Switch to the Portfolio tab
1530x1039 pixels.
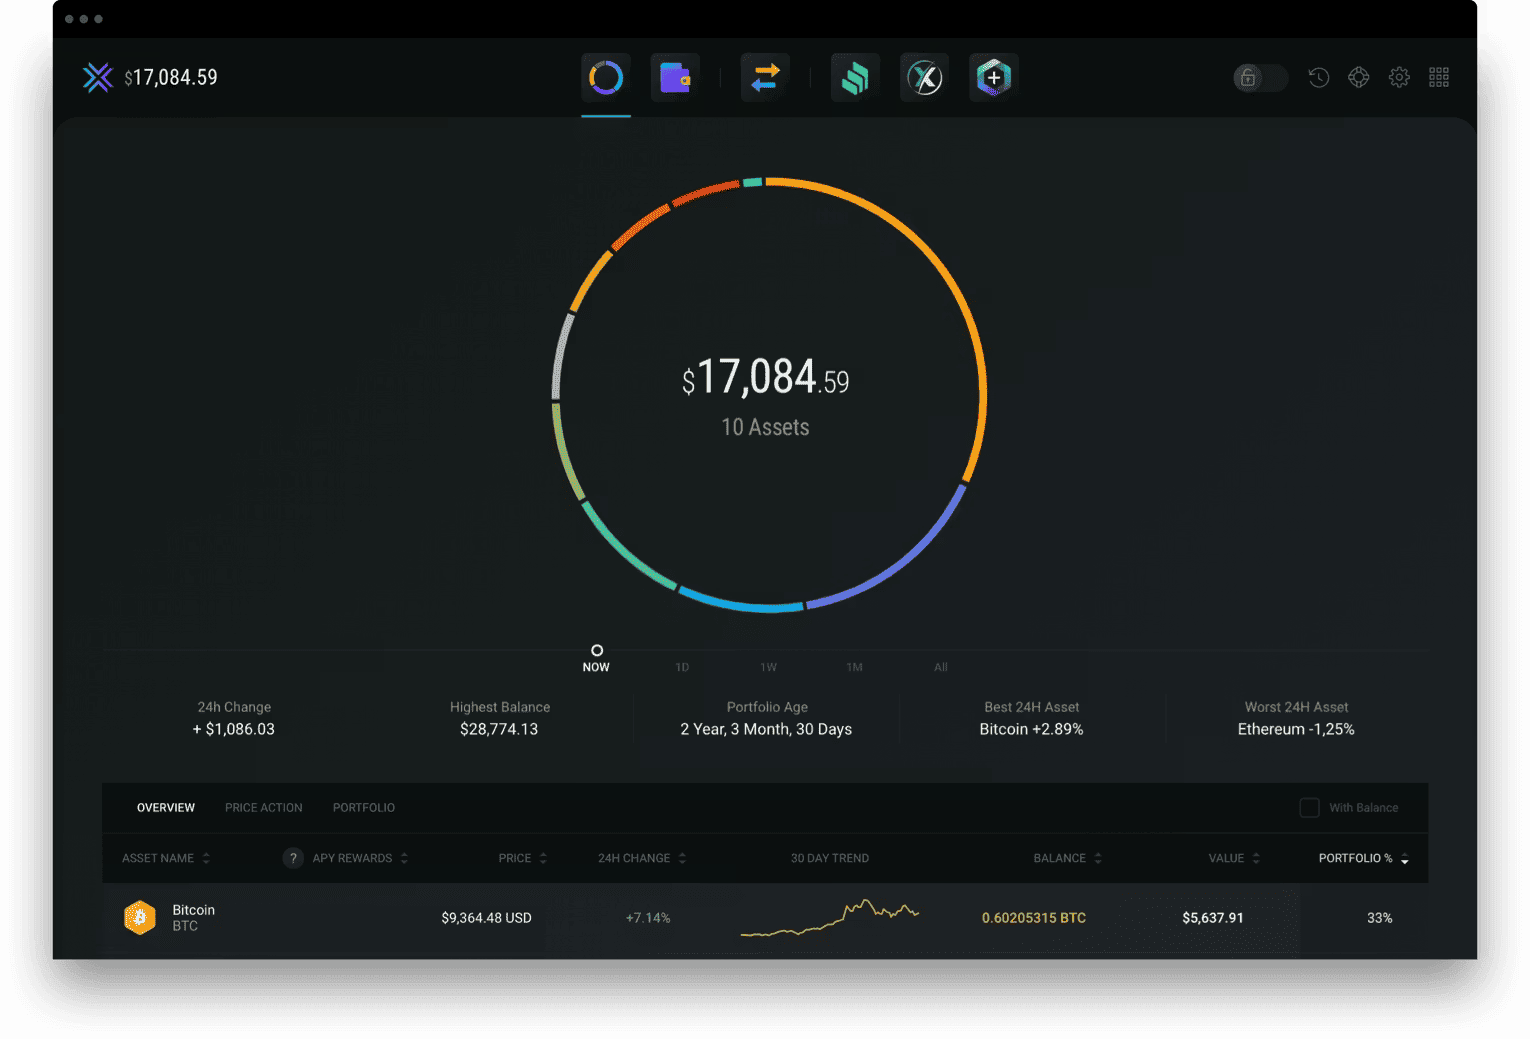[x=363, y=807]
